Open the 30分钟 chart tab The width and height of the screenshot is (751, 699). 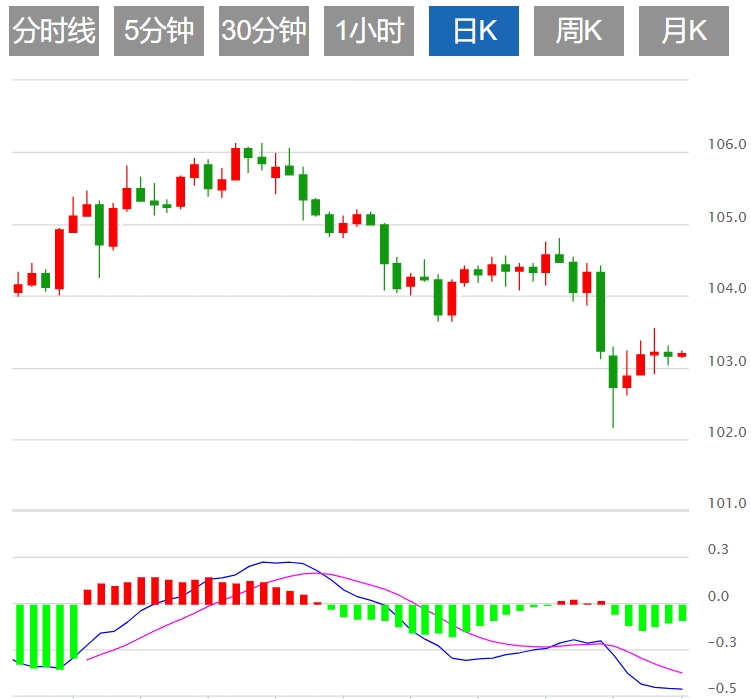(264, 31)
